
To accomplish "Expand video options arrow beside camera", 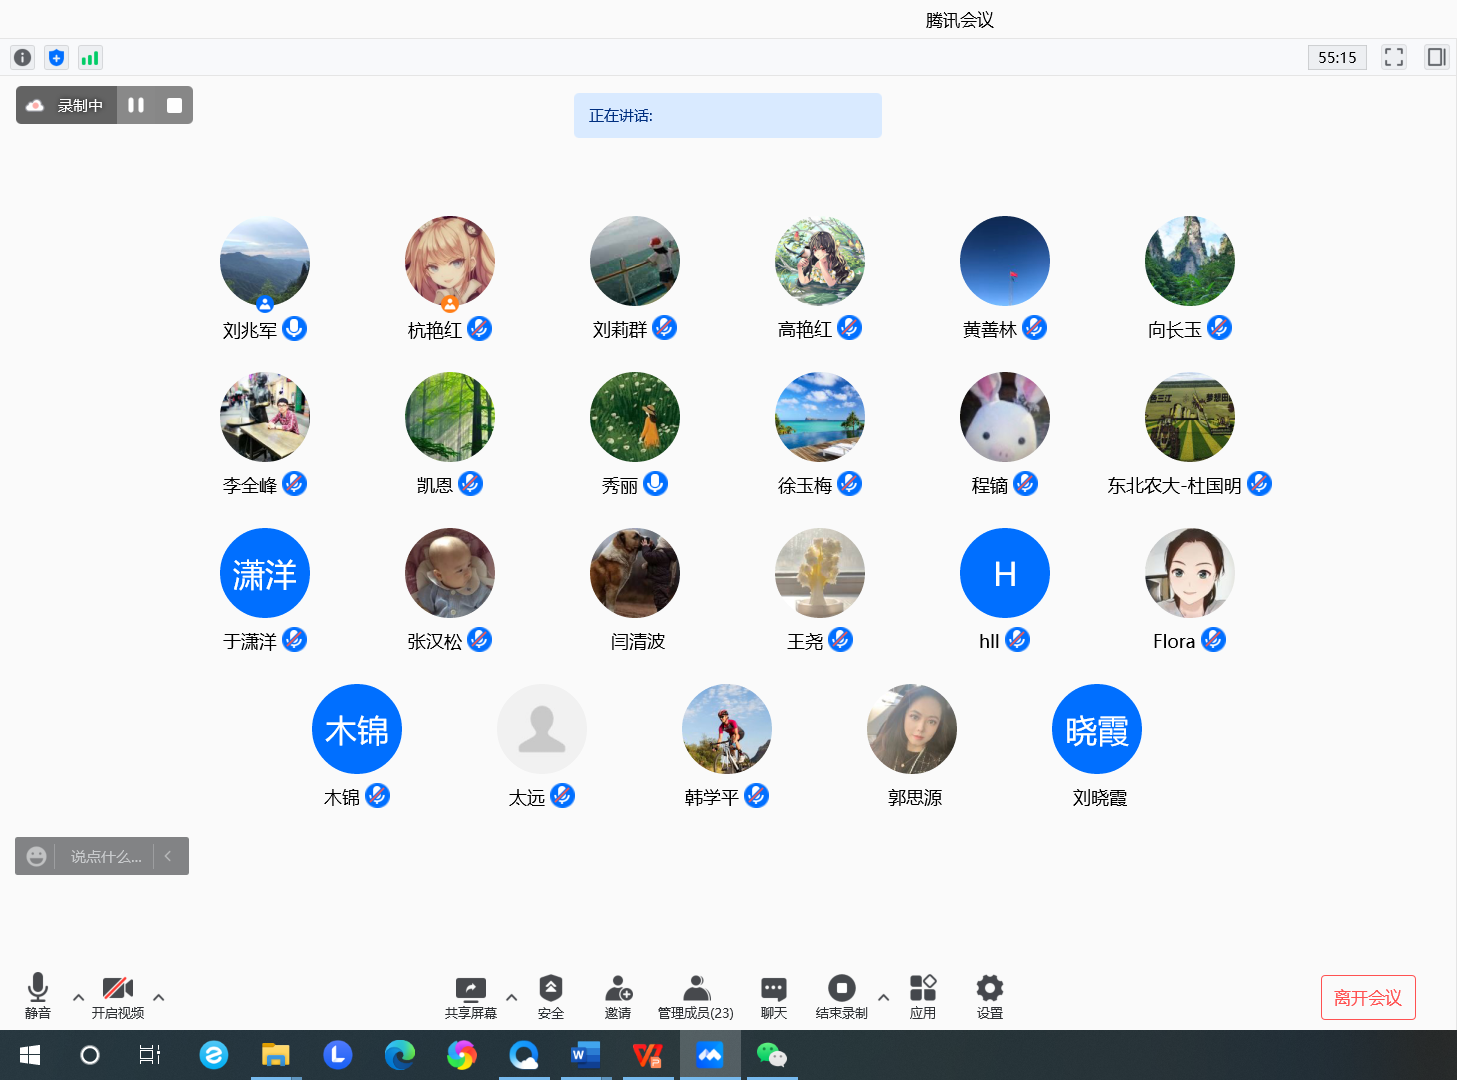I will coord(158,997).
